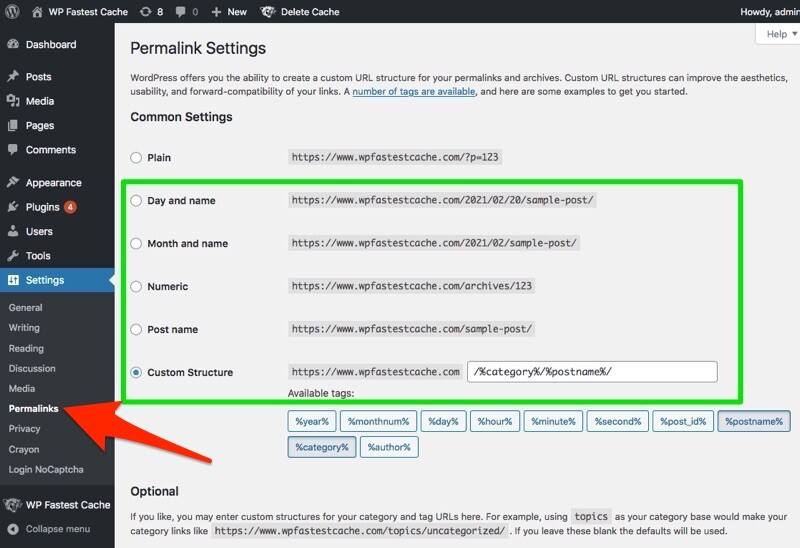The width and height of the screenshot is (800, 548).
Task: Expand the Help dropdown tab
Action: point(775,34)
